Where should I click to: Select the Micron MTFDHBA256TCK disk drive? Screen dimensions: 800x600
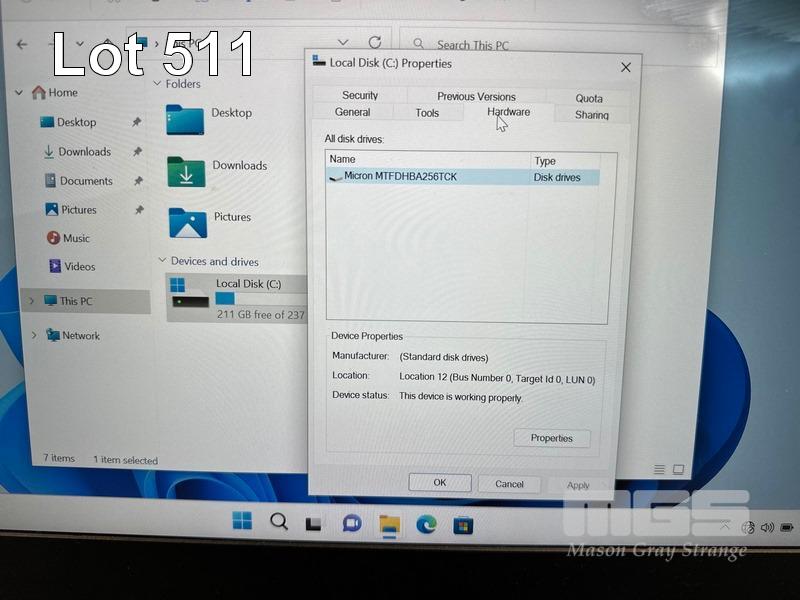[x=400, y=177]
